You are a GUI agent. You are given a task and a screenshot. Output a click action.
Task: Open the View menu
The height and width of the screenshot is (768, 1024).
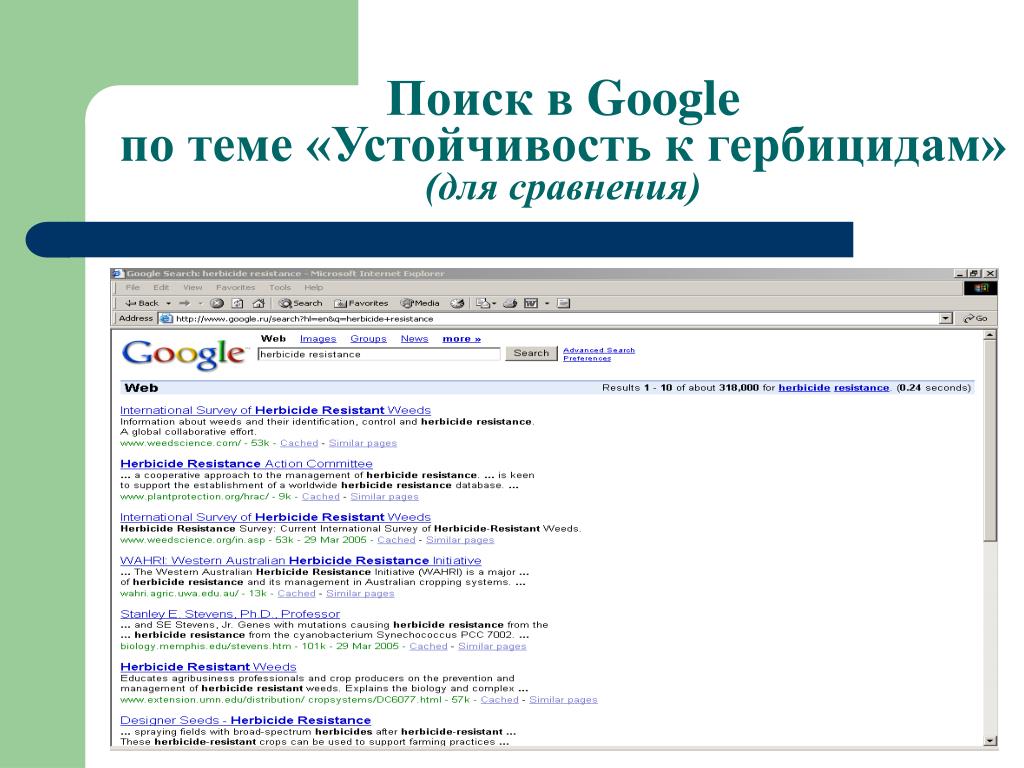[x=192, y=287]
